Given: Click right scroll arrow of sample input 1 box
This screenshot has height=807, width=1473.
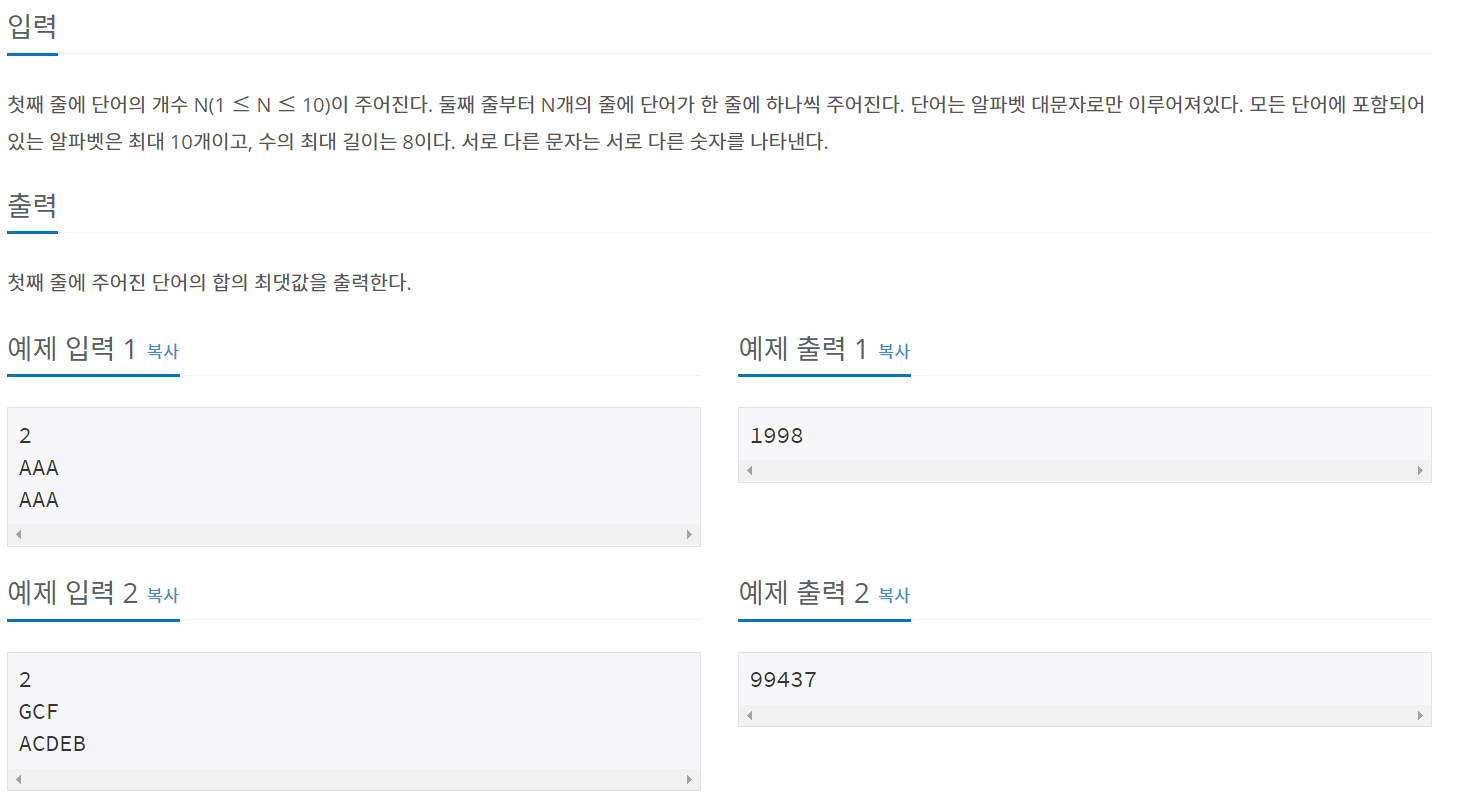Looking at the screenshot, I should [x=689, y=534].
